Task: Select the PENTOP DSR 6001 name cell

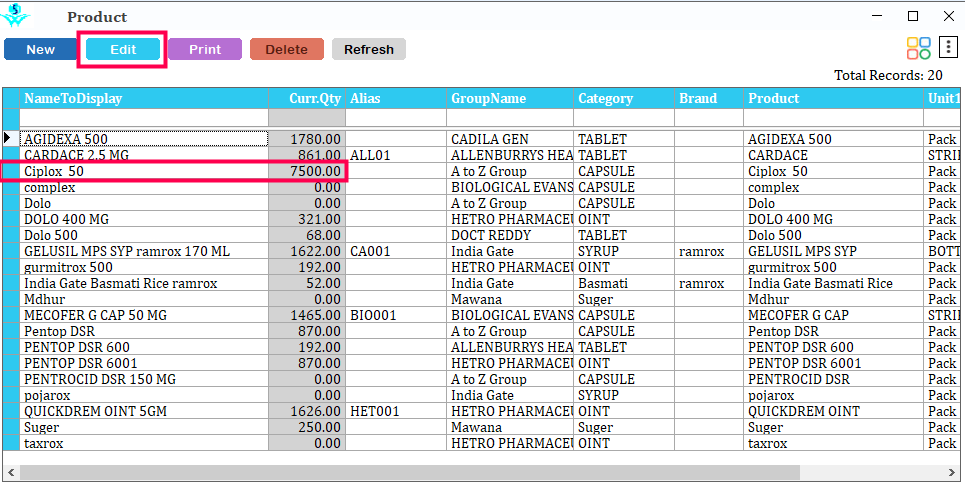Action: pyautogui.click(x=144, y=363)
